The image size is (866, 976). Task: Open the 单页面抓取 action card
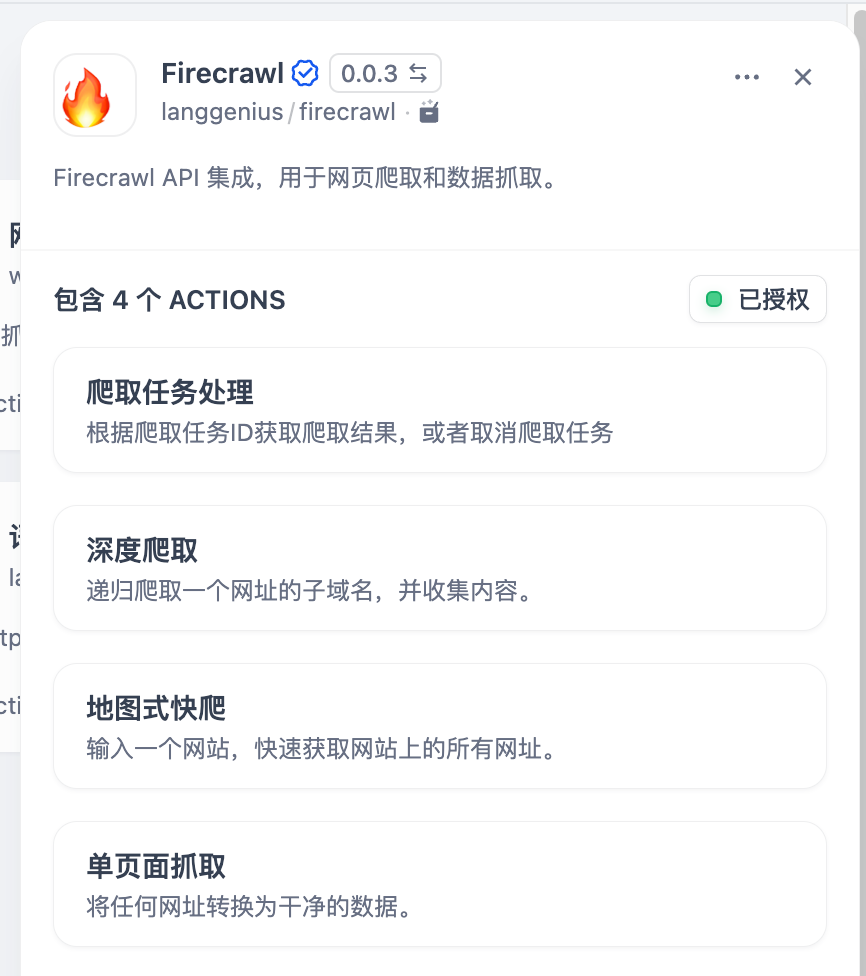click(x=440, y=884)
